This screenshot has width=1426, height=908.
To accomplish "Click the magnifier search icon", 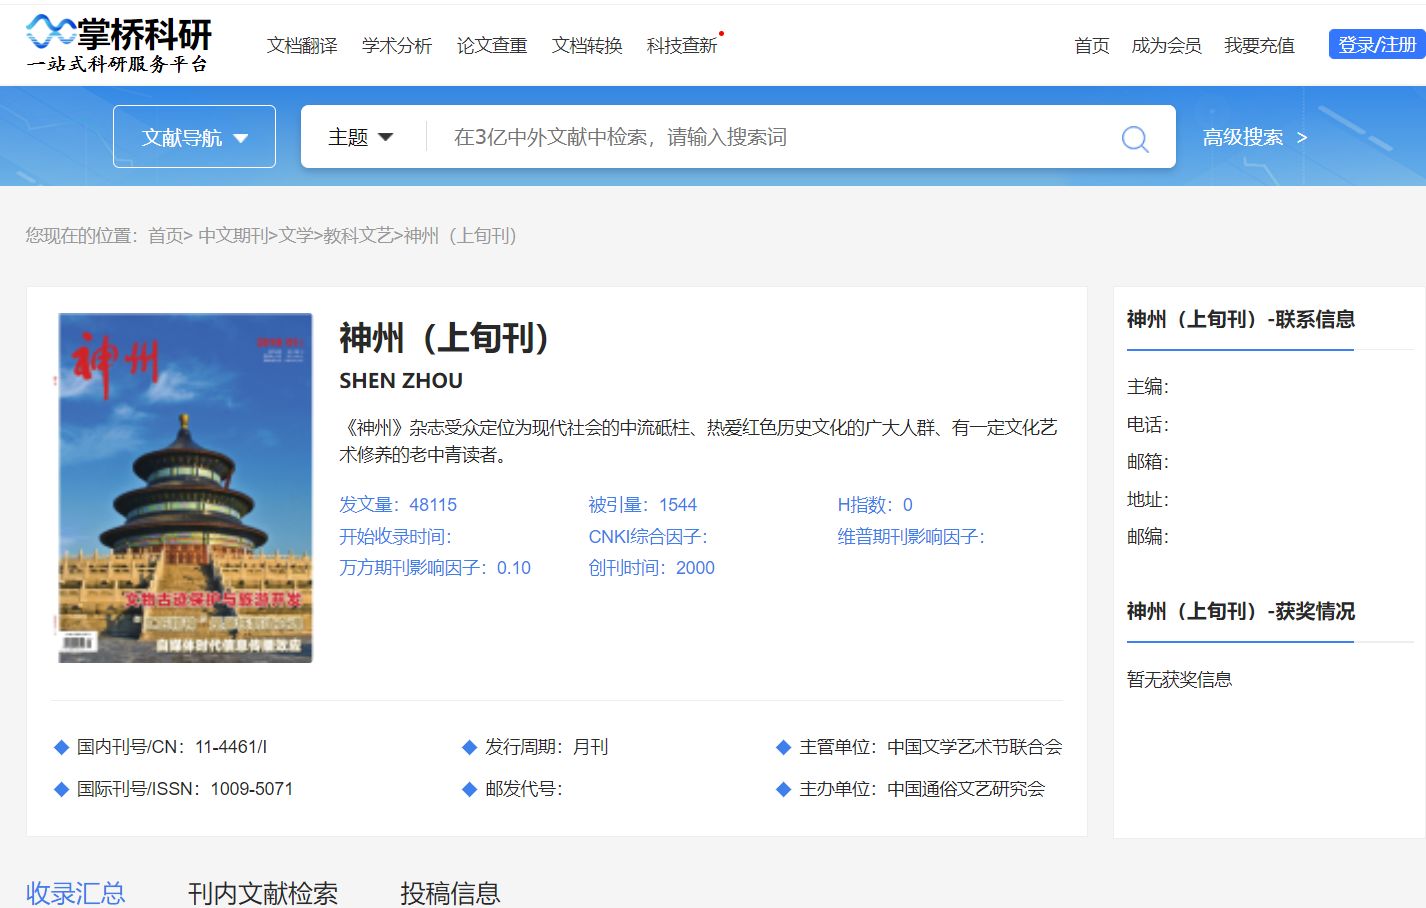I will [x=1135, y=138].
